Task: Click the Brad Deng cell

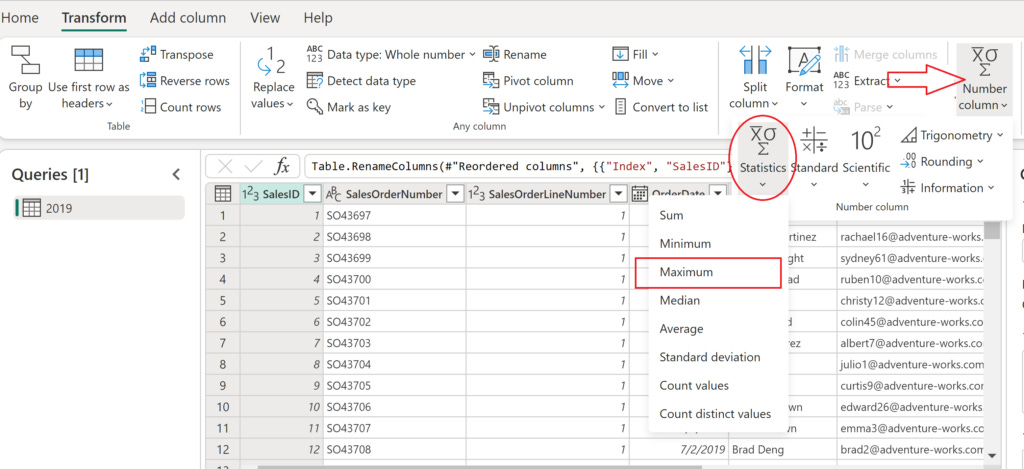Action: tap(782, 450)
